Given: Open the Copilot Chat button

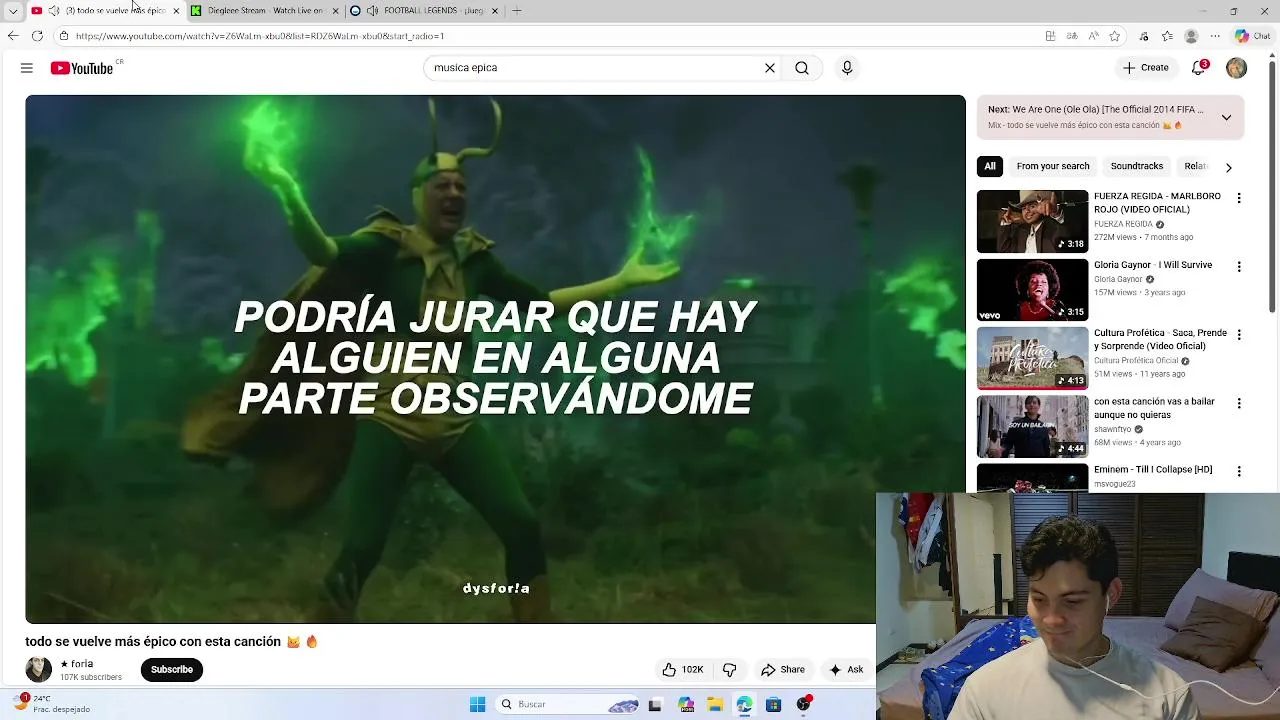Looking at the screenshot, I should [1252, 36].
